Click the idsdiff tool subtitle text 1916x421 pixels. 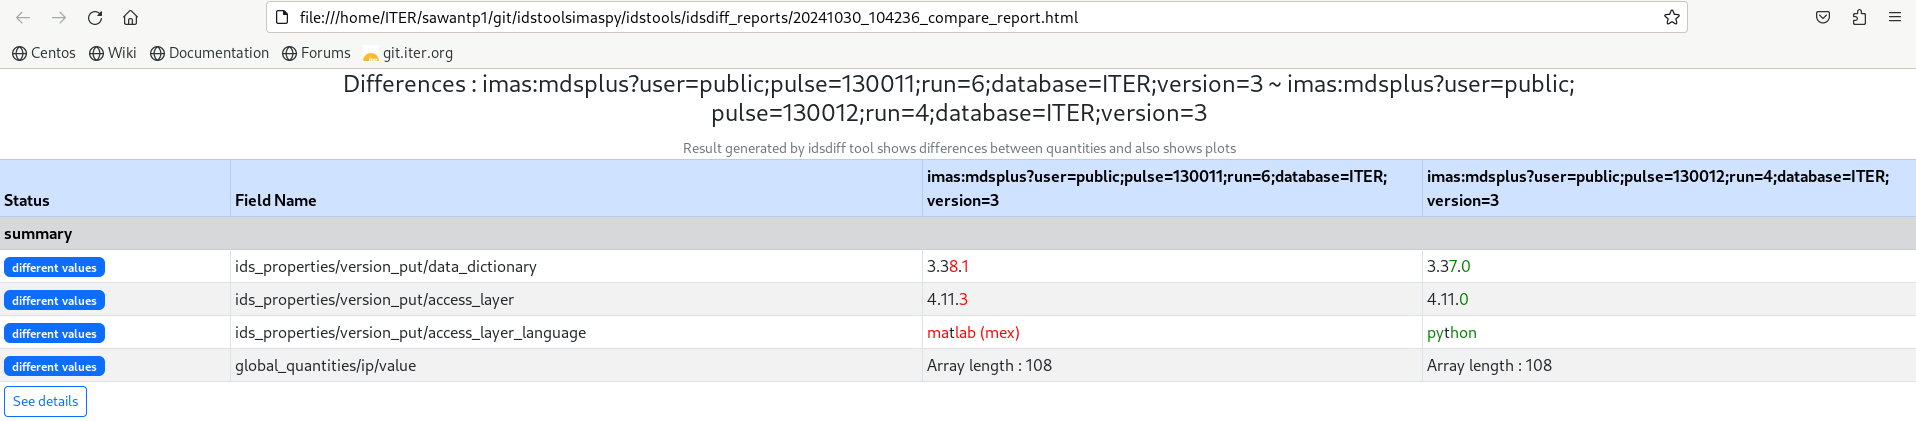[x=959, y=148]
